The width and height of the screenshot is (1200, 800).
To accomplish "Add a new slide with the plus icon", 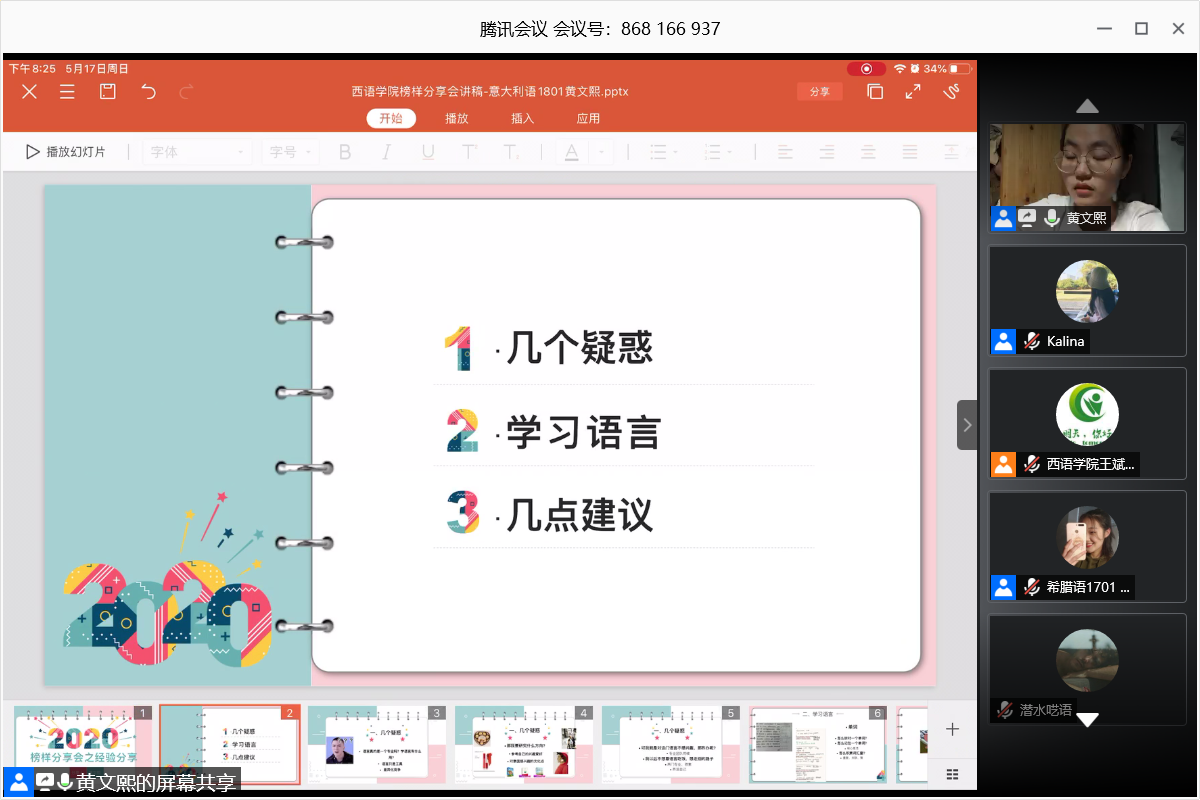I will click(x=952, y=729).
